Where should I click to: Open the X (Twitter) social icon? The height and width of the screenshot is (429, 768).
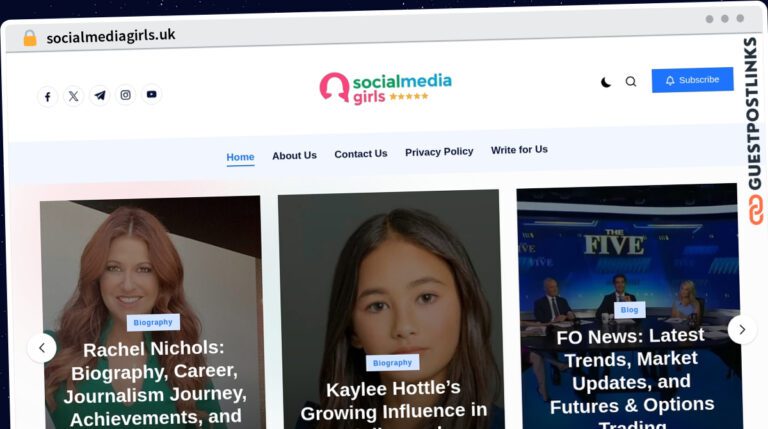coord(73,96)
